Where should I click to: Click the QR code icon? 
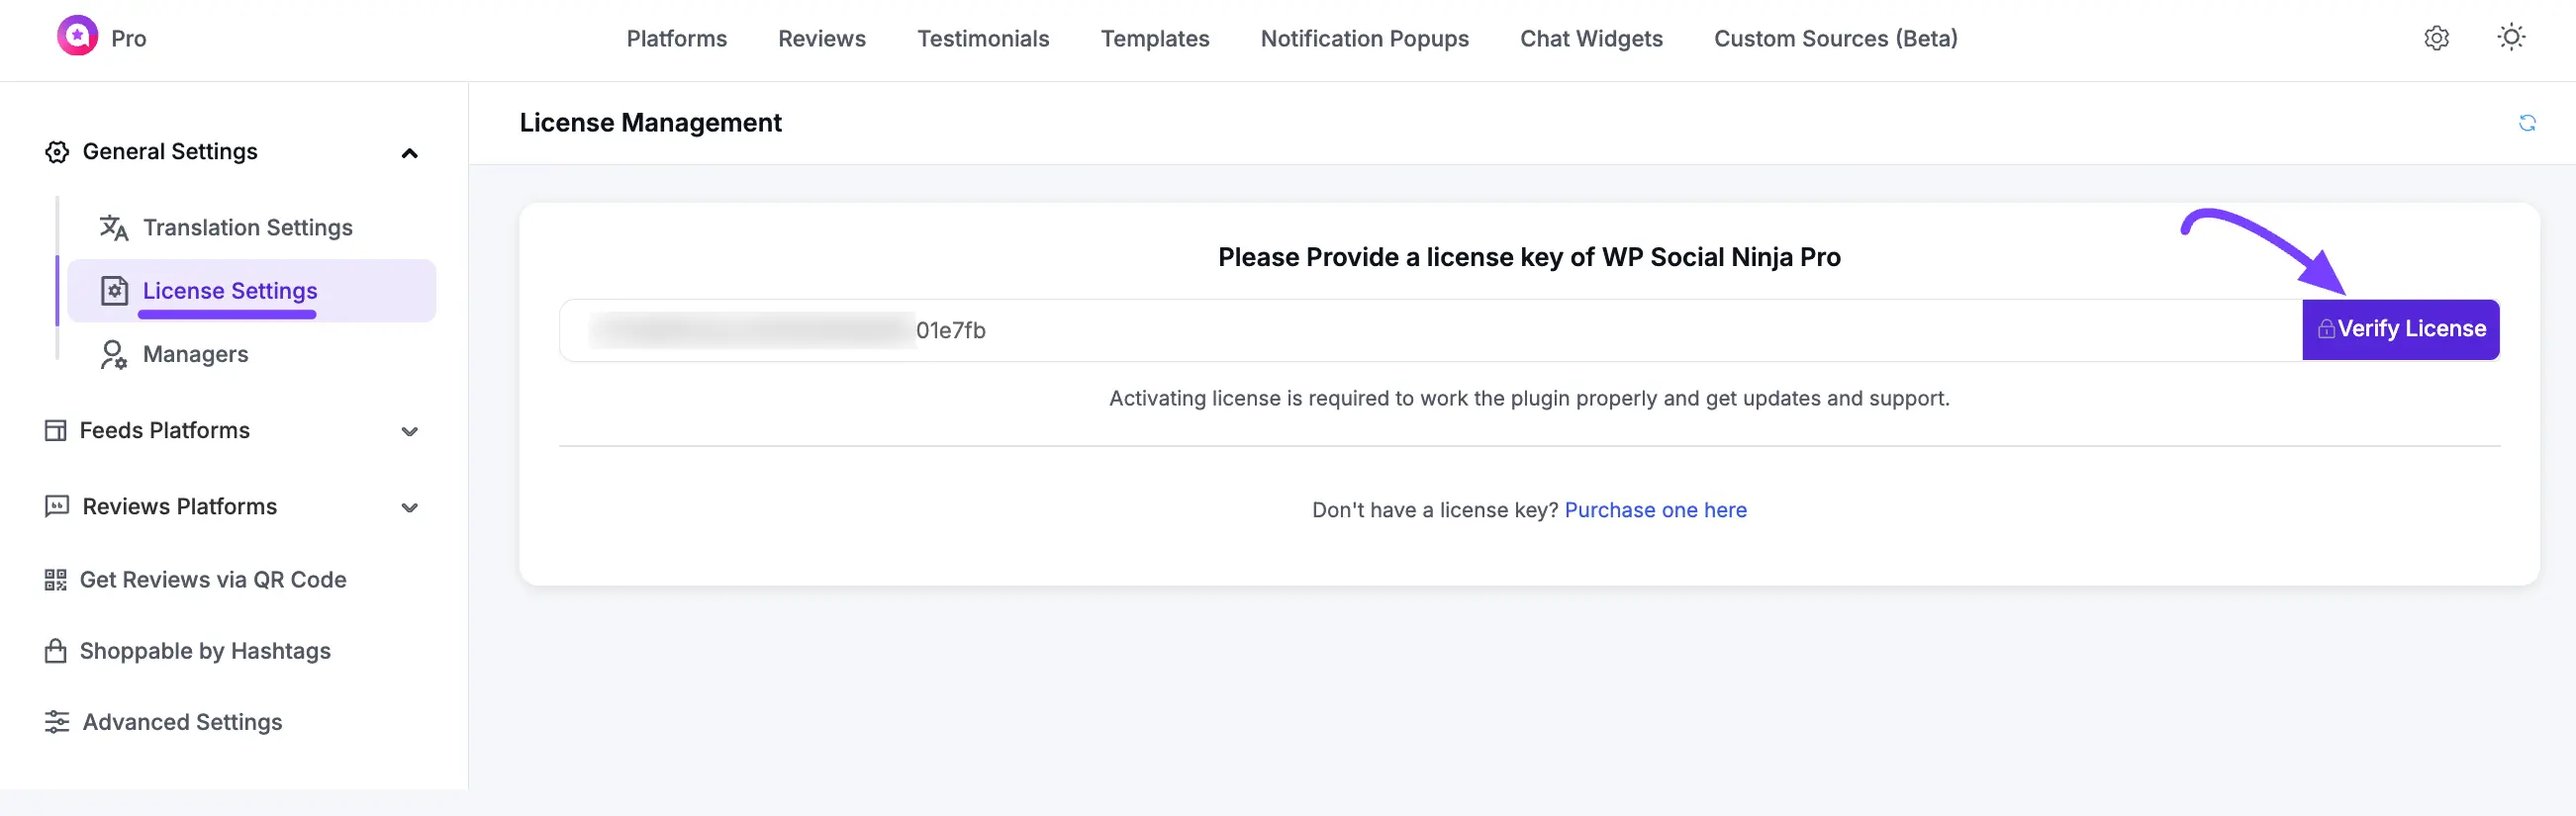[55, 580]
